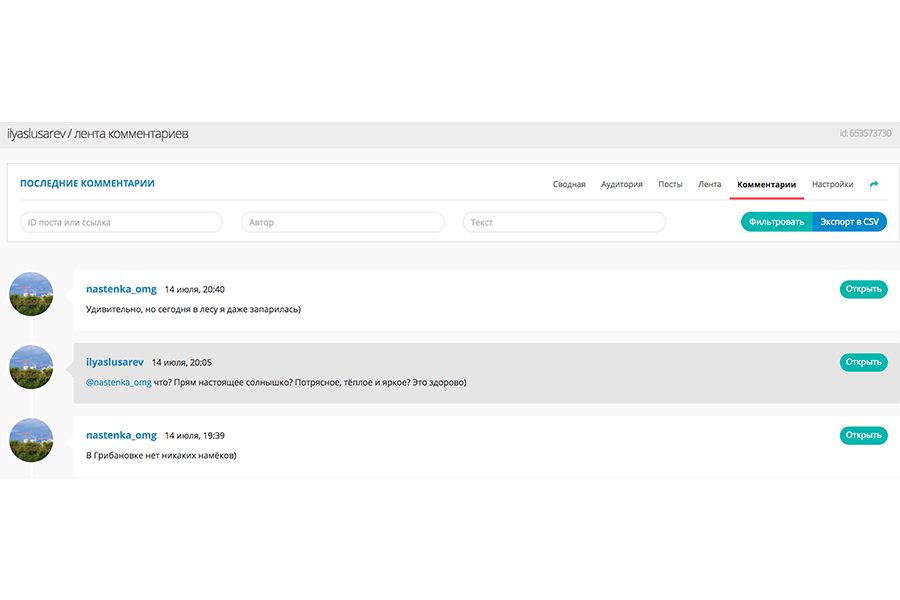Click the timestamp 14 июля, 19:39
The width and height of the screenshot is (900, 600).
[x=195, y=435]
